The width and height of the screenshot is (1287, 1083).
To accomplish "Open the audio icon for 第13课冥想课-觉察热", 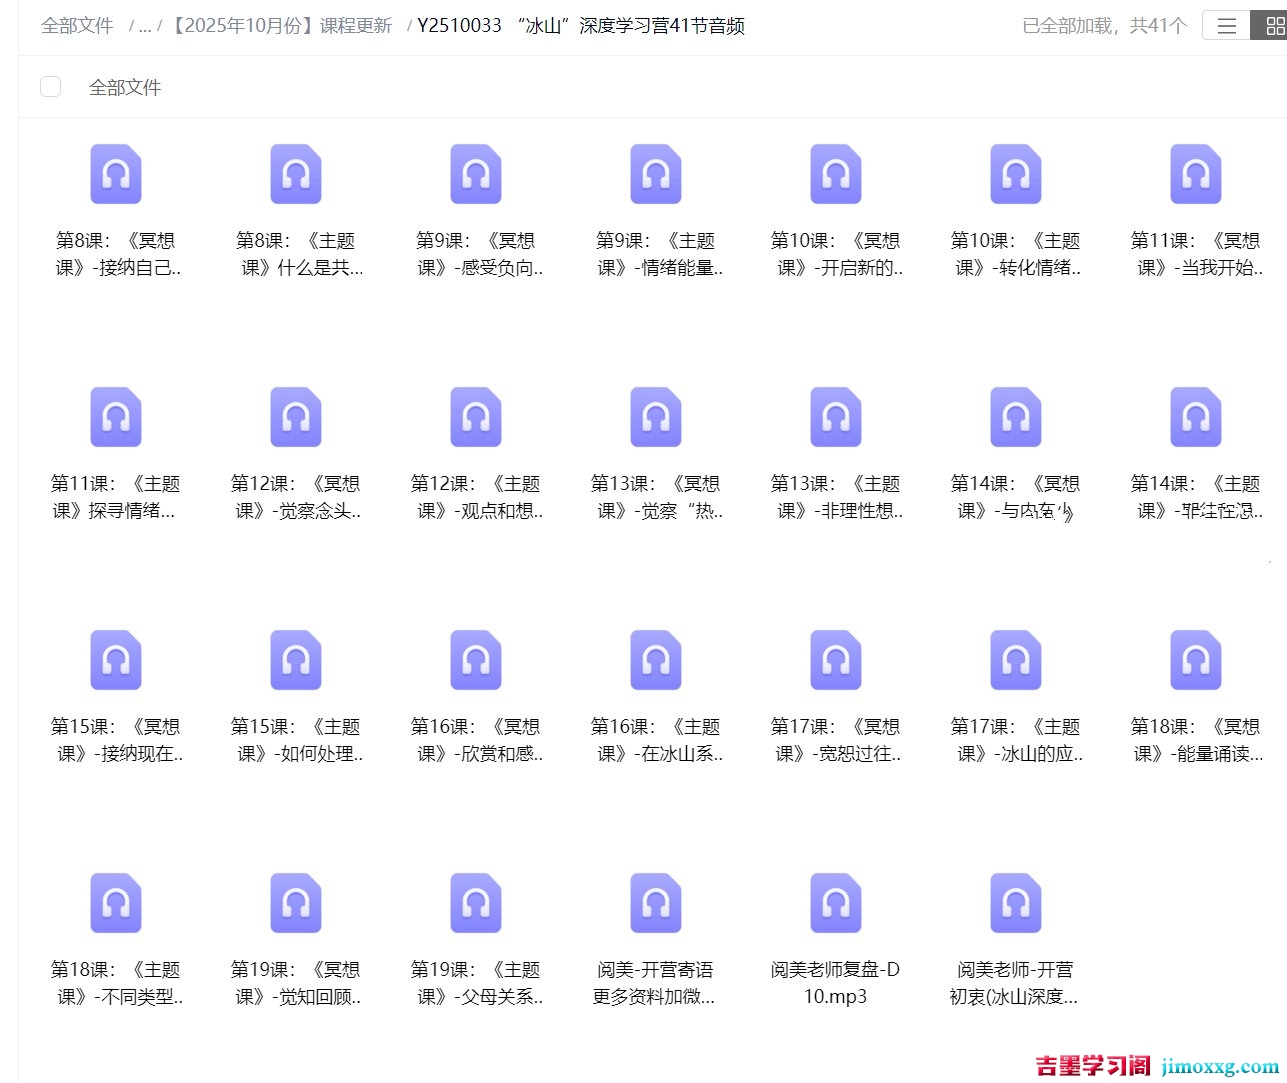I will point(655,417).
